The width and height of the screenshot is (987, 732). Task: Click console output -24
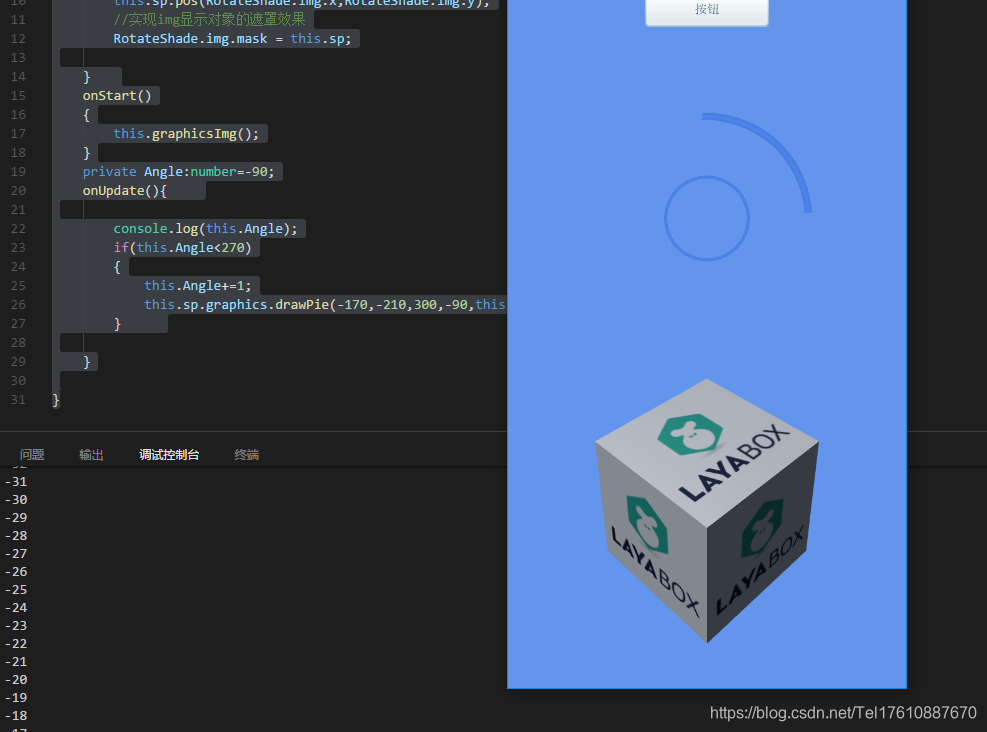(x=16, y=608)
